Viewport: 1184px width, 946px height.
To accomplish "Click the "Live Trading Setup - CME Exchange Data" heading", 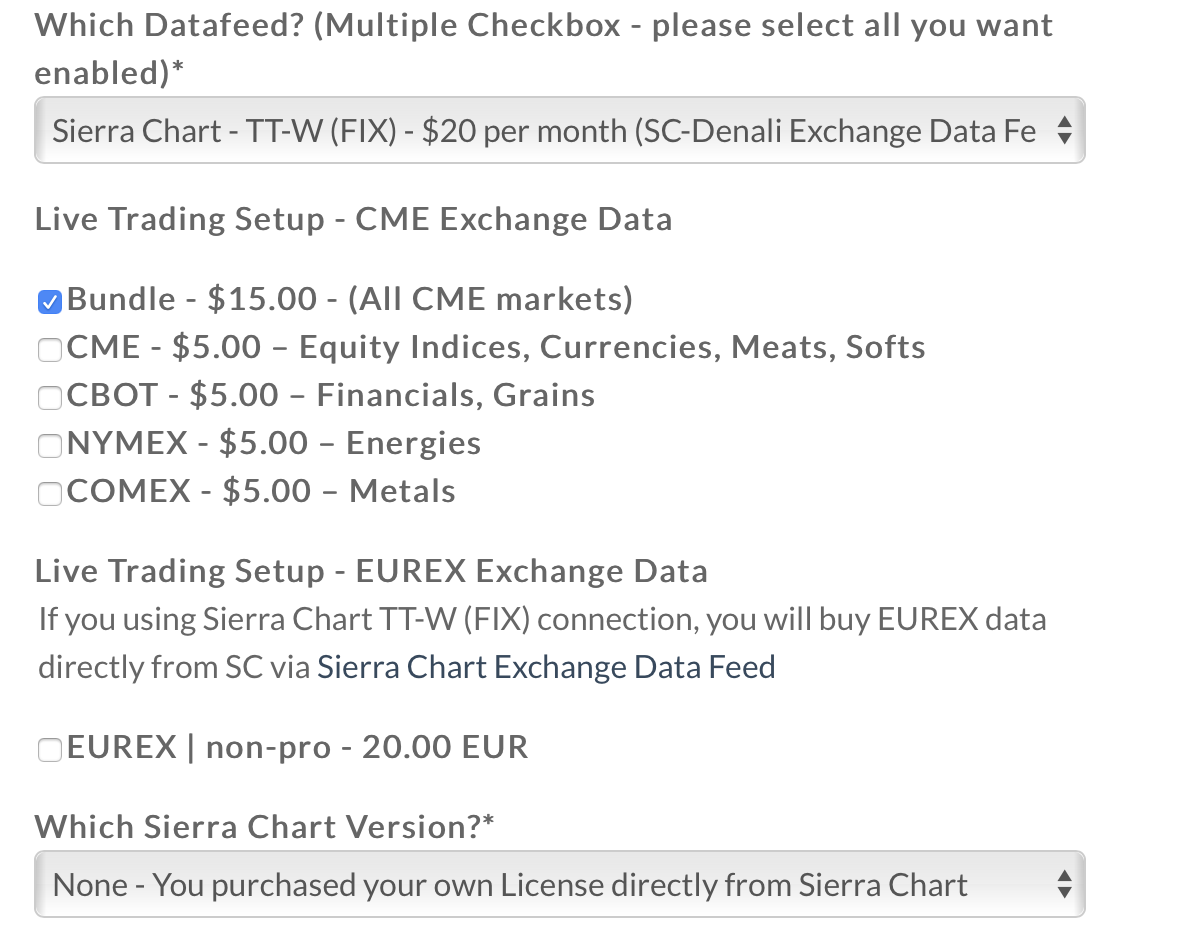I will pos(353,219).
